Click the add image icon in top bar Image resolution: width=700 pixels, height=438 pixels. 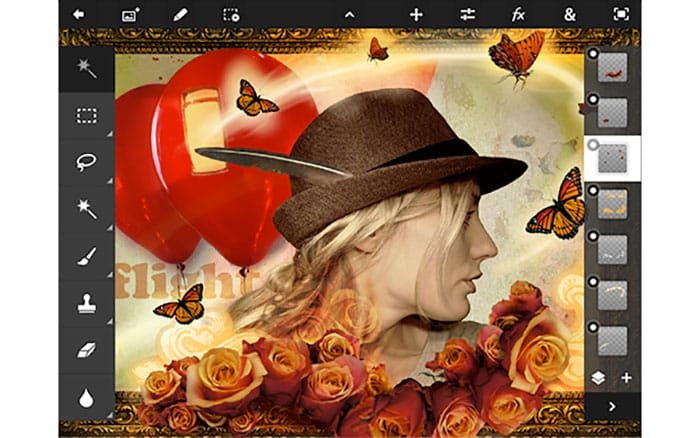[130, 14]
